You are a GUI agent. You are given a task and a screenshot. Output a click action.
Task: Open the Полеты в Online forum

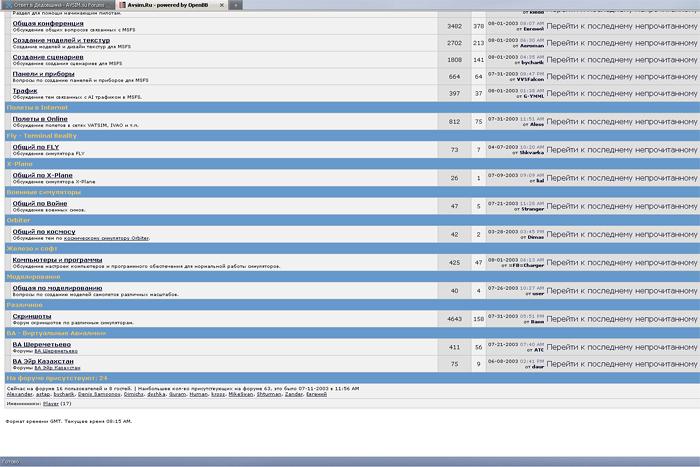click(x=40, y=119)
